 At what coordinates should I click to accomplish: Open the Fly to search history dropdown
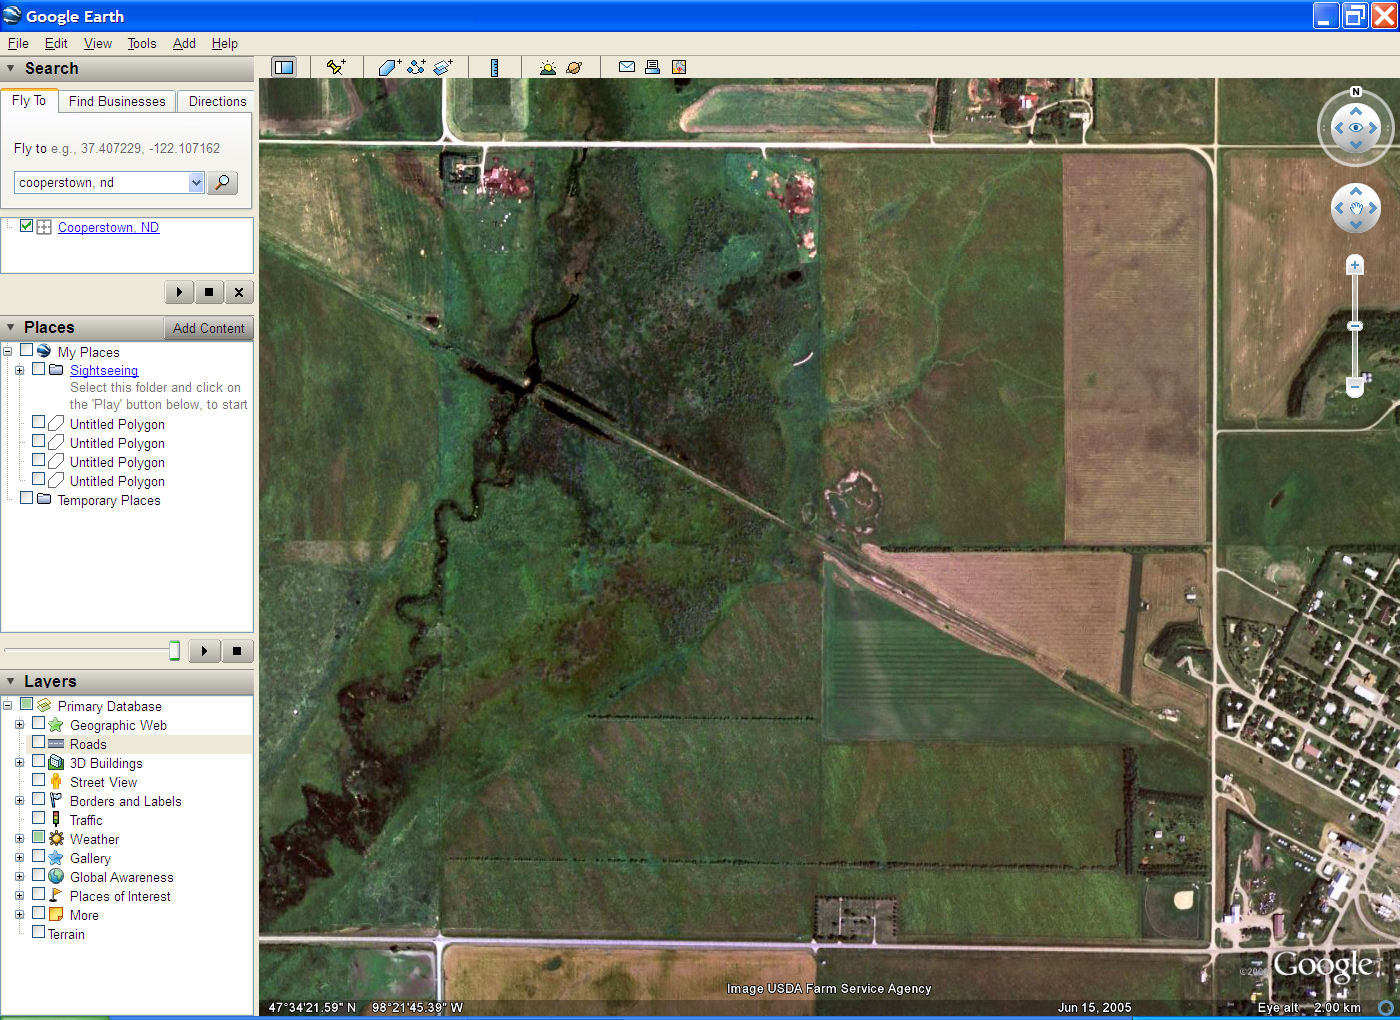[x=196, y=182]
